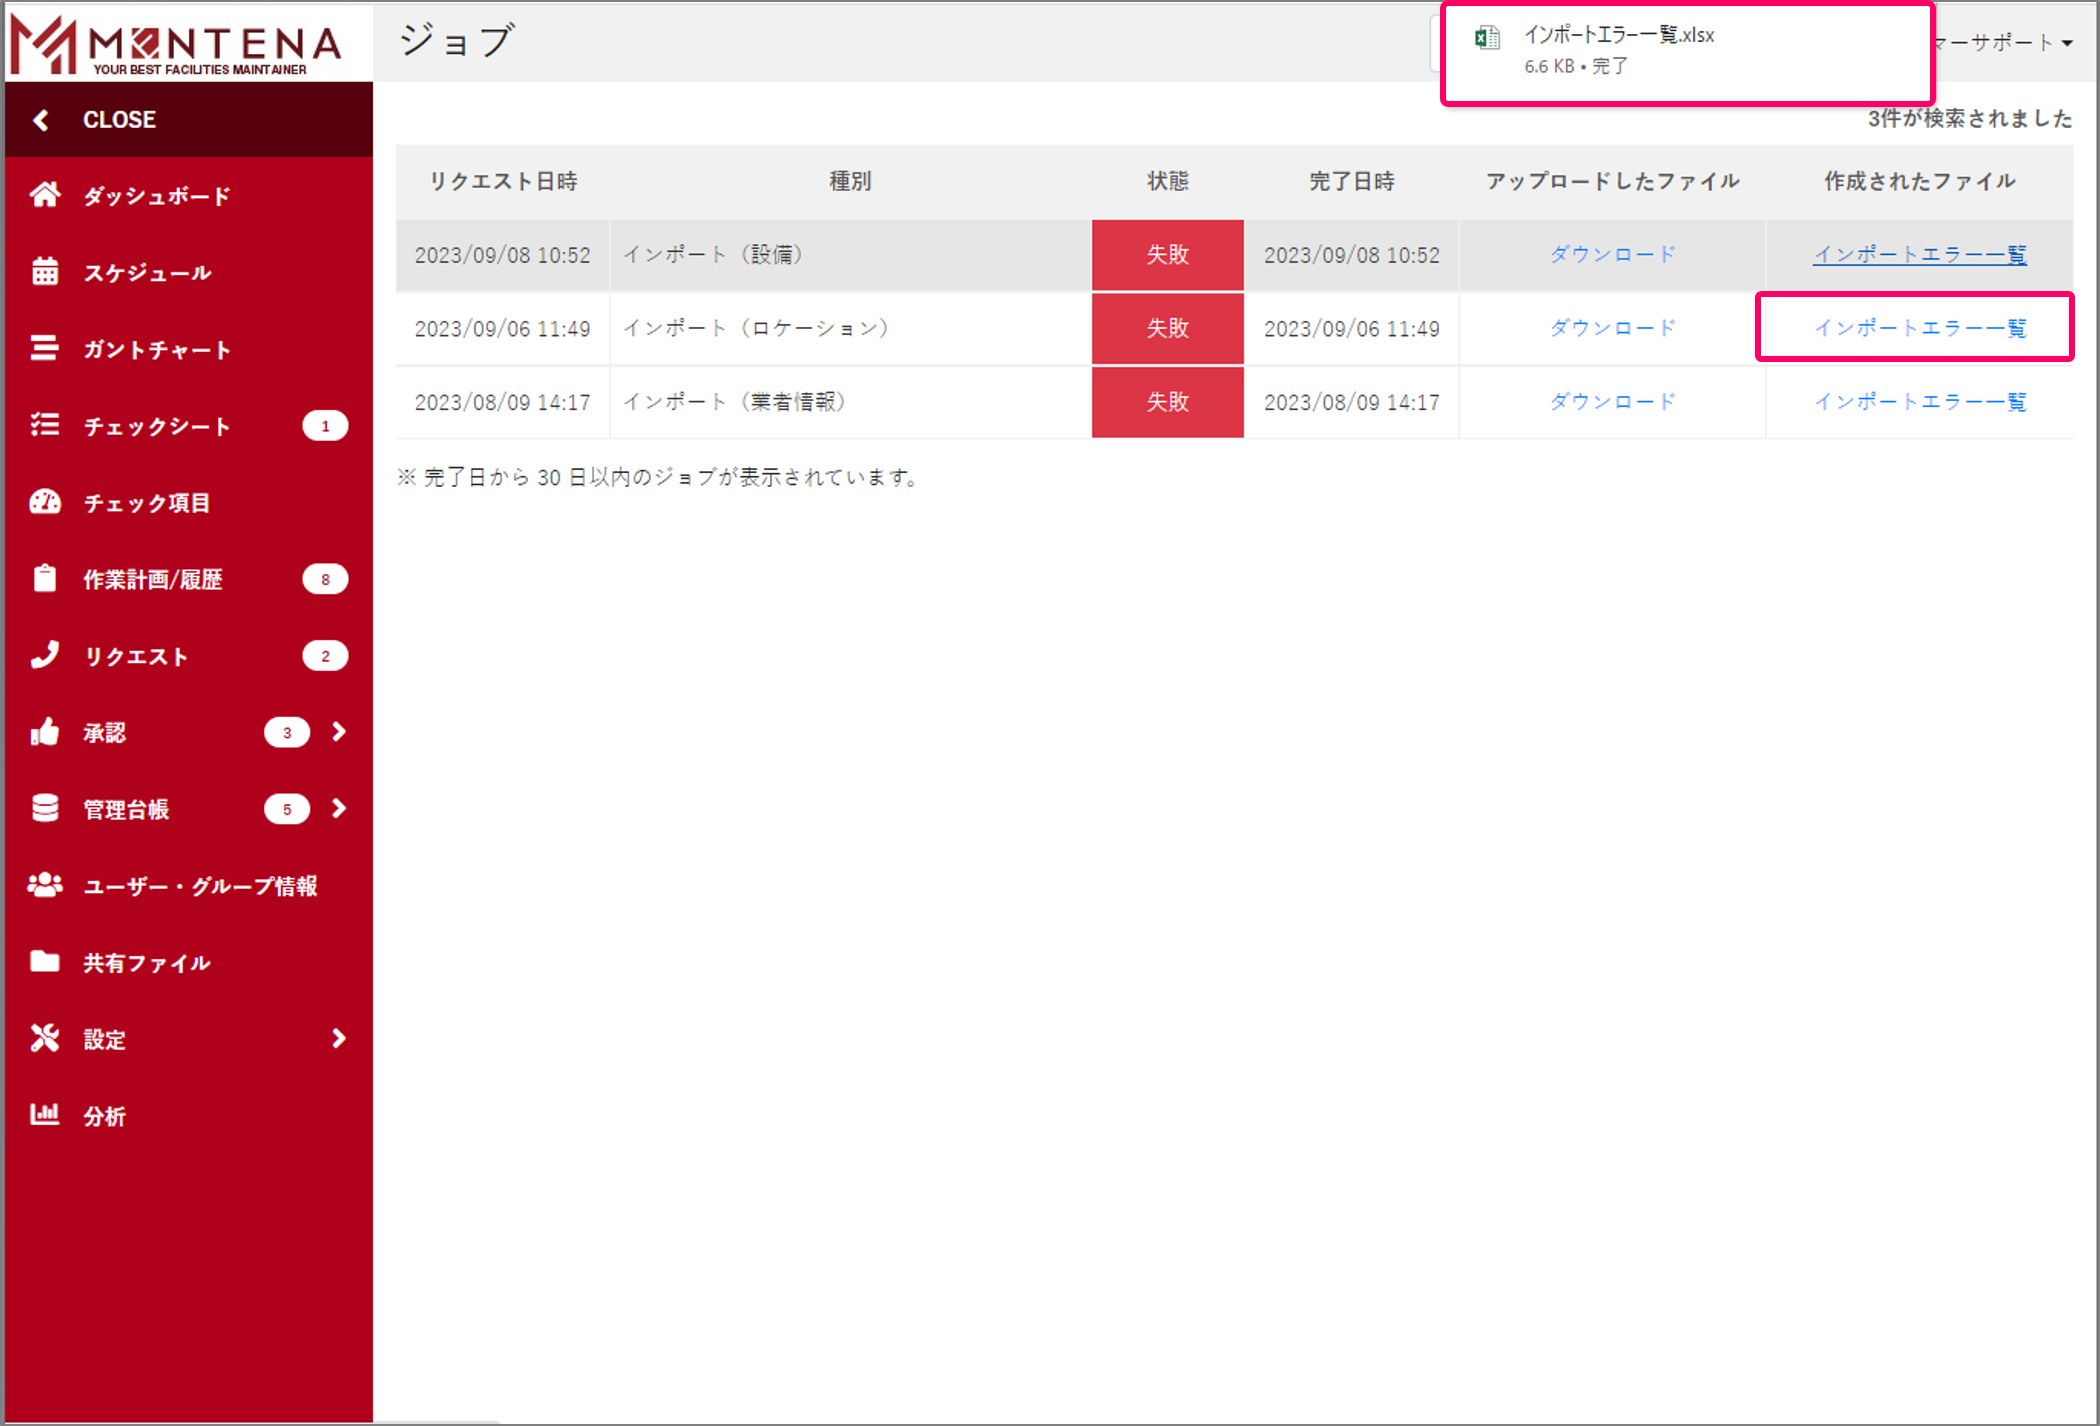Image resolution: width=2100 pixels, height=1426 pixels.
Task: Download uploaded file for equipment import
Action: point(1612,255)
